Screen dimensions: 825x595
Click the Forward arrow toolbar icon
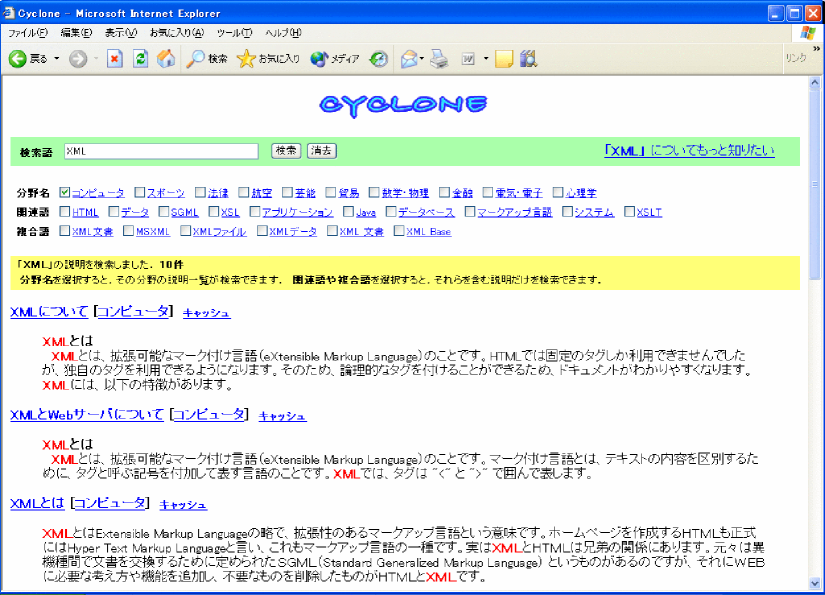coord(78,59)
